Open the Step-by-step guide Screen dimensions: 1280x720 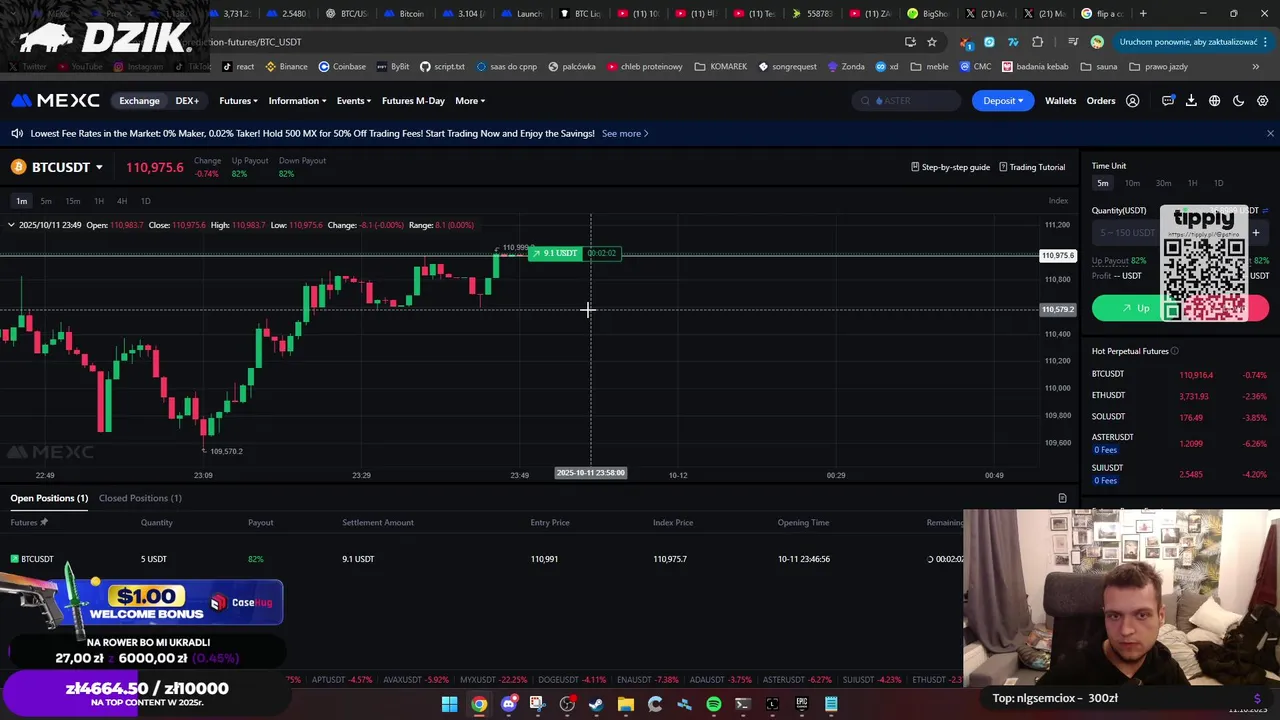[x=950, y=167]
